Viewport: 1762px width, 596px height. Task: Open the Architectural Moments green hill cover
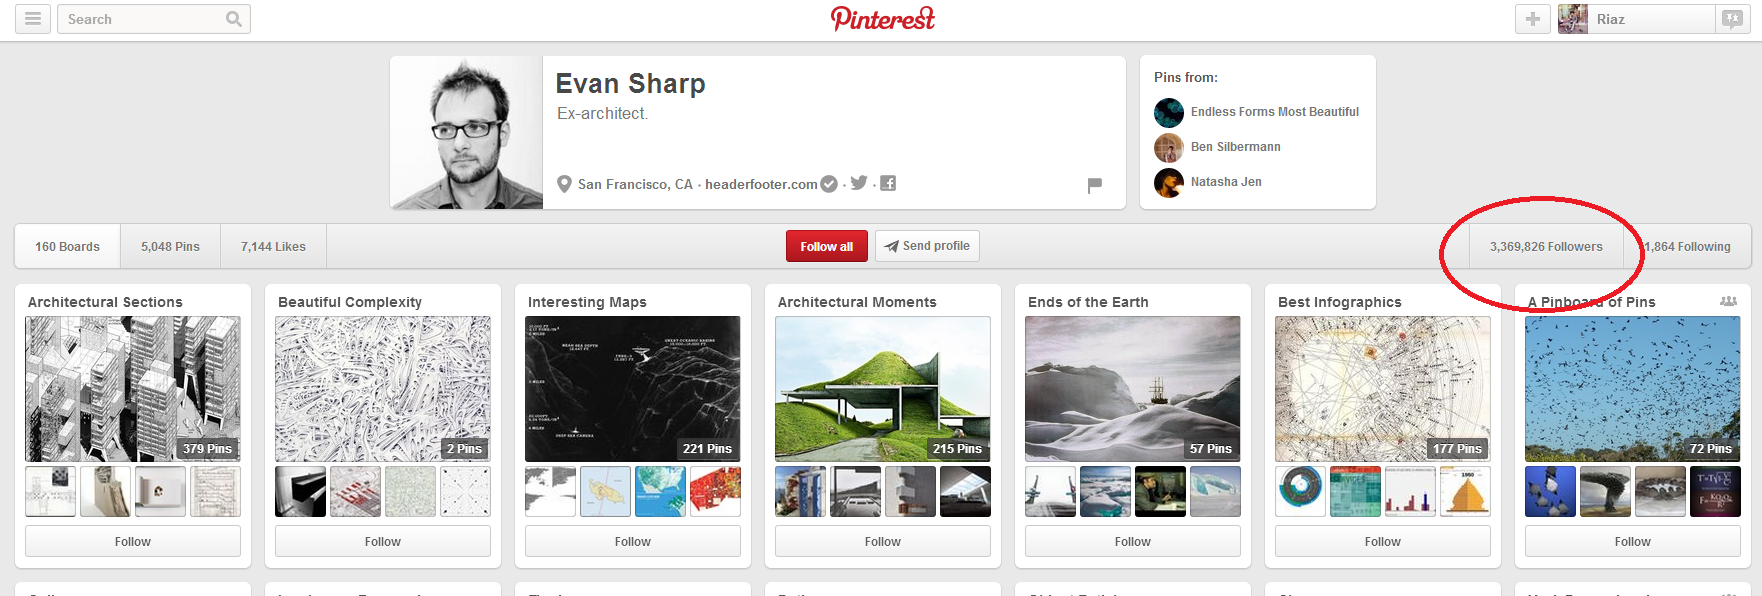[883, 389]
